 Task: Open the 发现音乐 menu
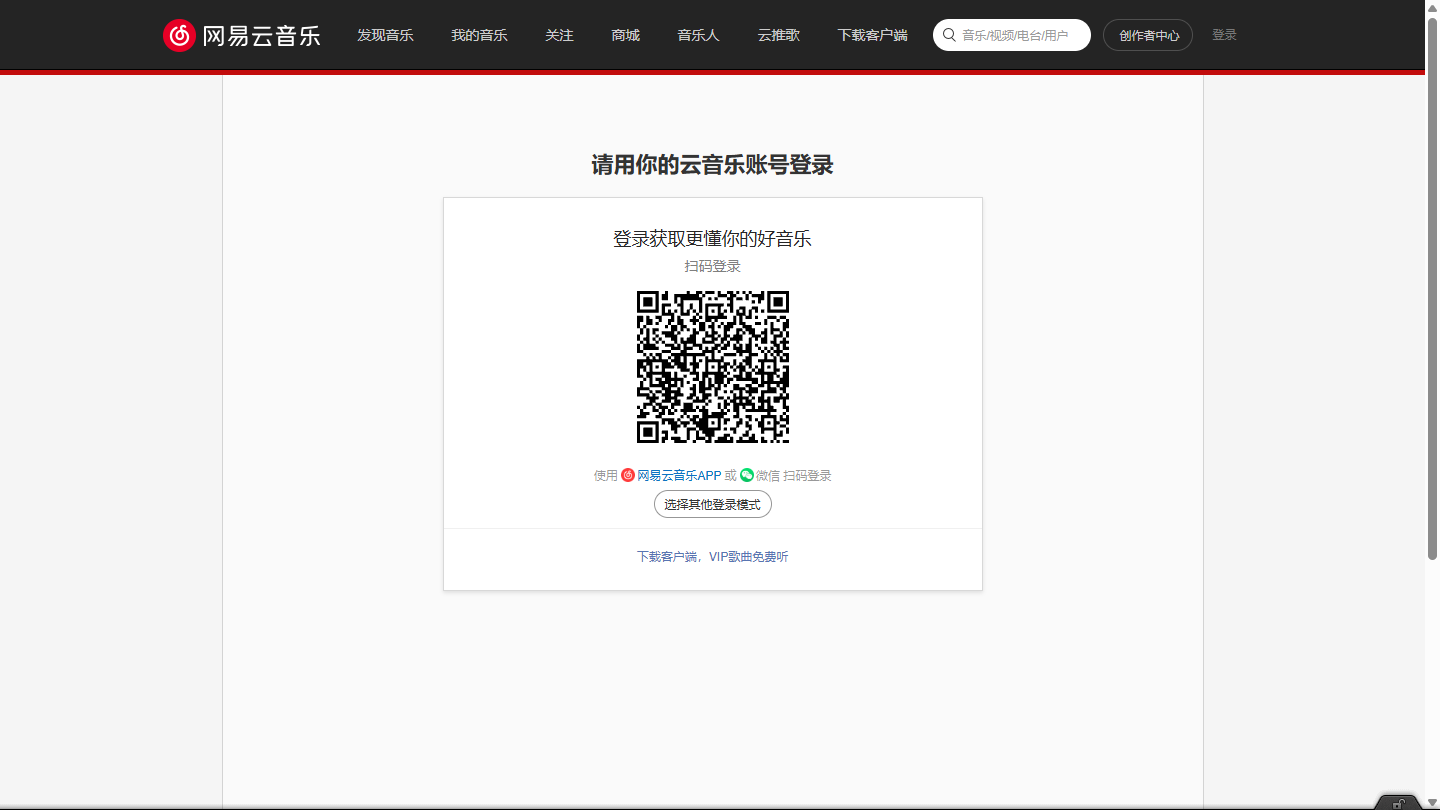point(385,35)
